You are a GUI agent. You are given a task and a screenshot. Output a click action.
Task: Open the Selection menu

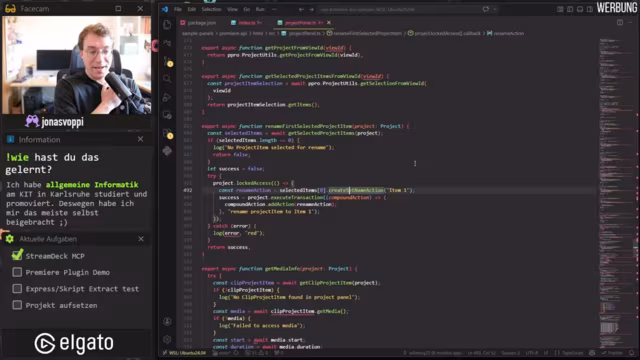click(x=211, y=9)
